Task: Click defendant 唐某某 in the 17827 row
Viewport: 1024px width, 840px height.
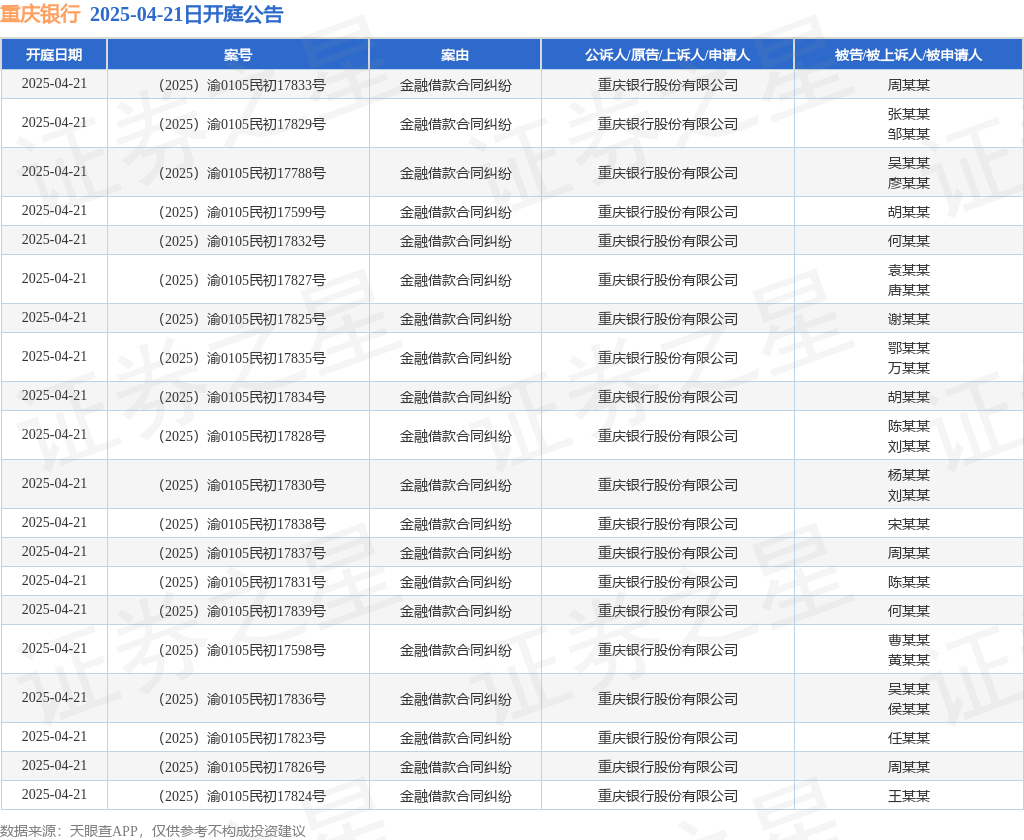Action: tap(908, 290)
